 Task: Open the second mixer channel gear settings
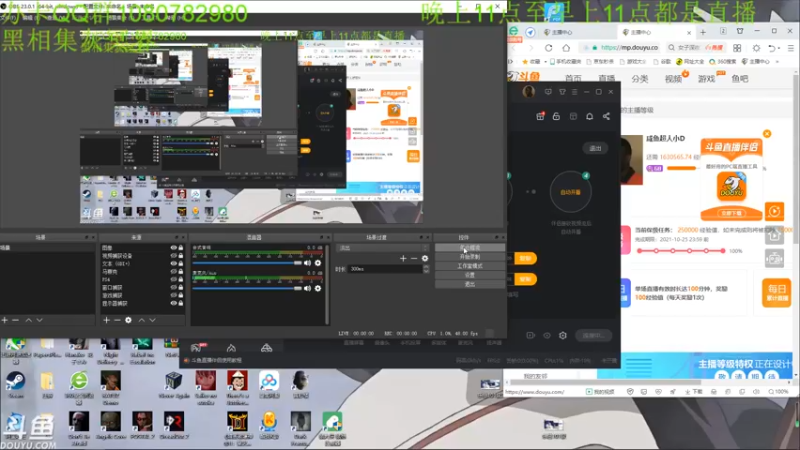click(x=318, y=288)
